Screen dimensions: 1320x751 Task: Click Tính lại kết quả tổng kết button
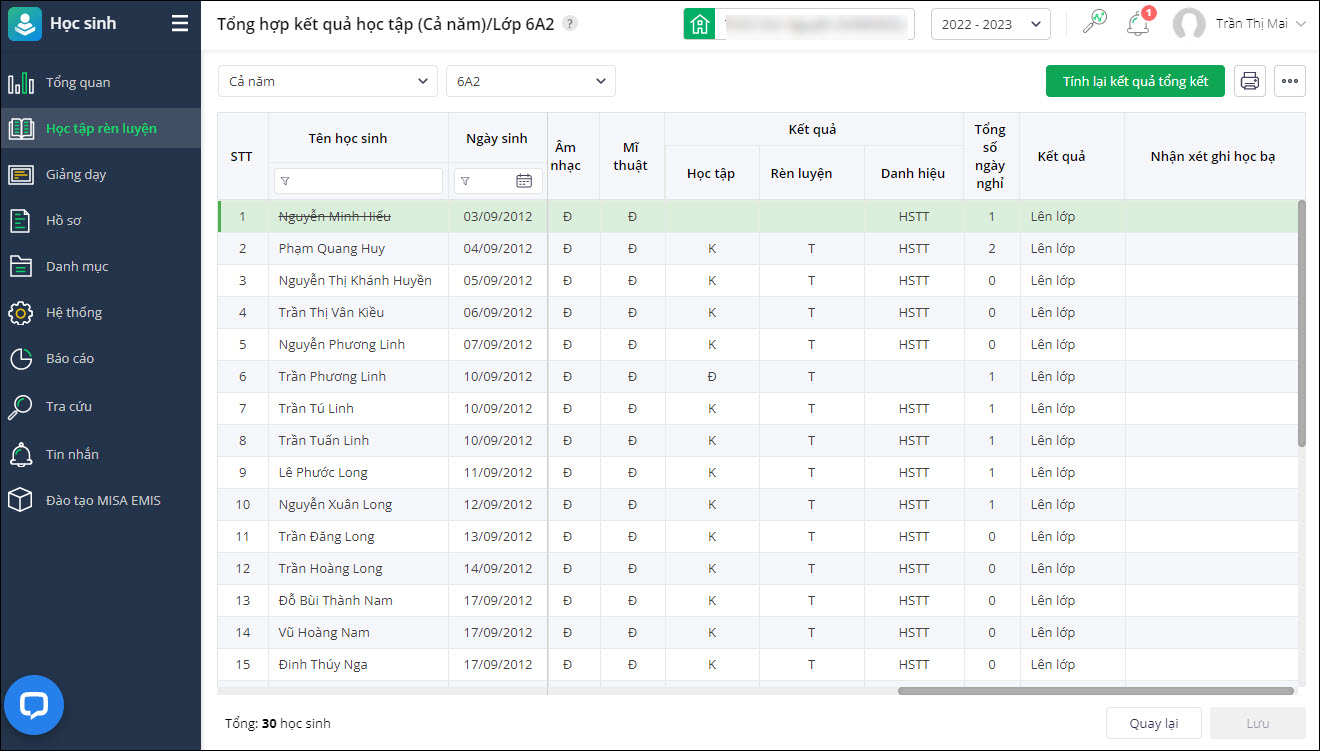[x=1135, y=81]
